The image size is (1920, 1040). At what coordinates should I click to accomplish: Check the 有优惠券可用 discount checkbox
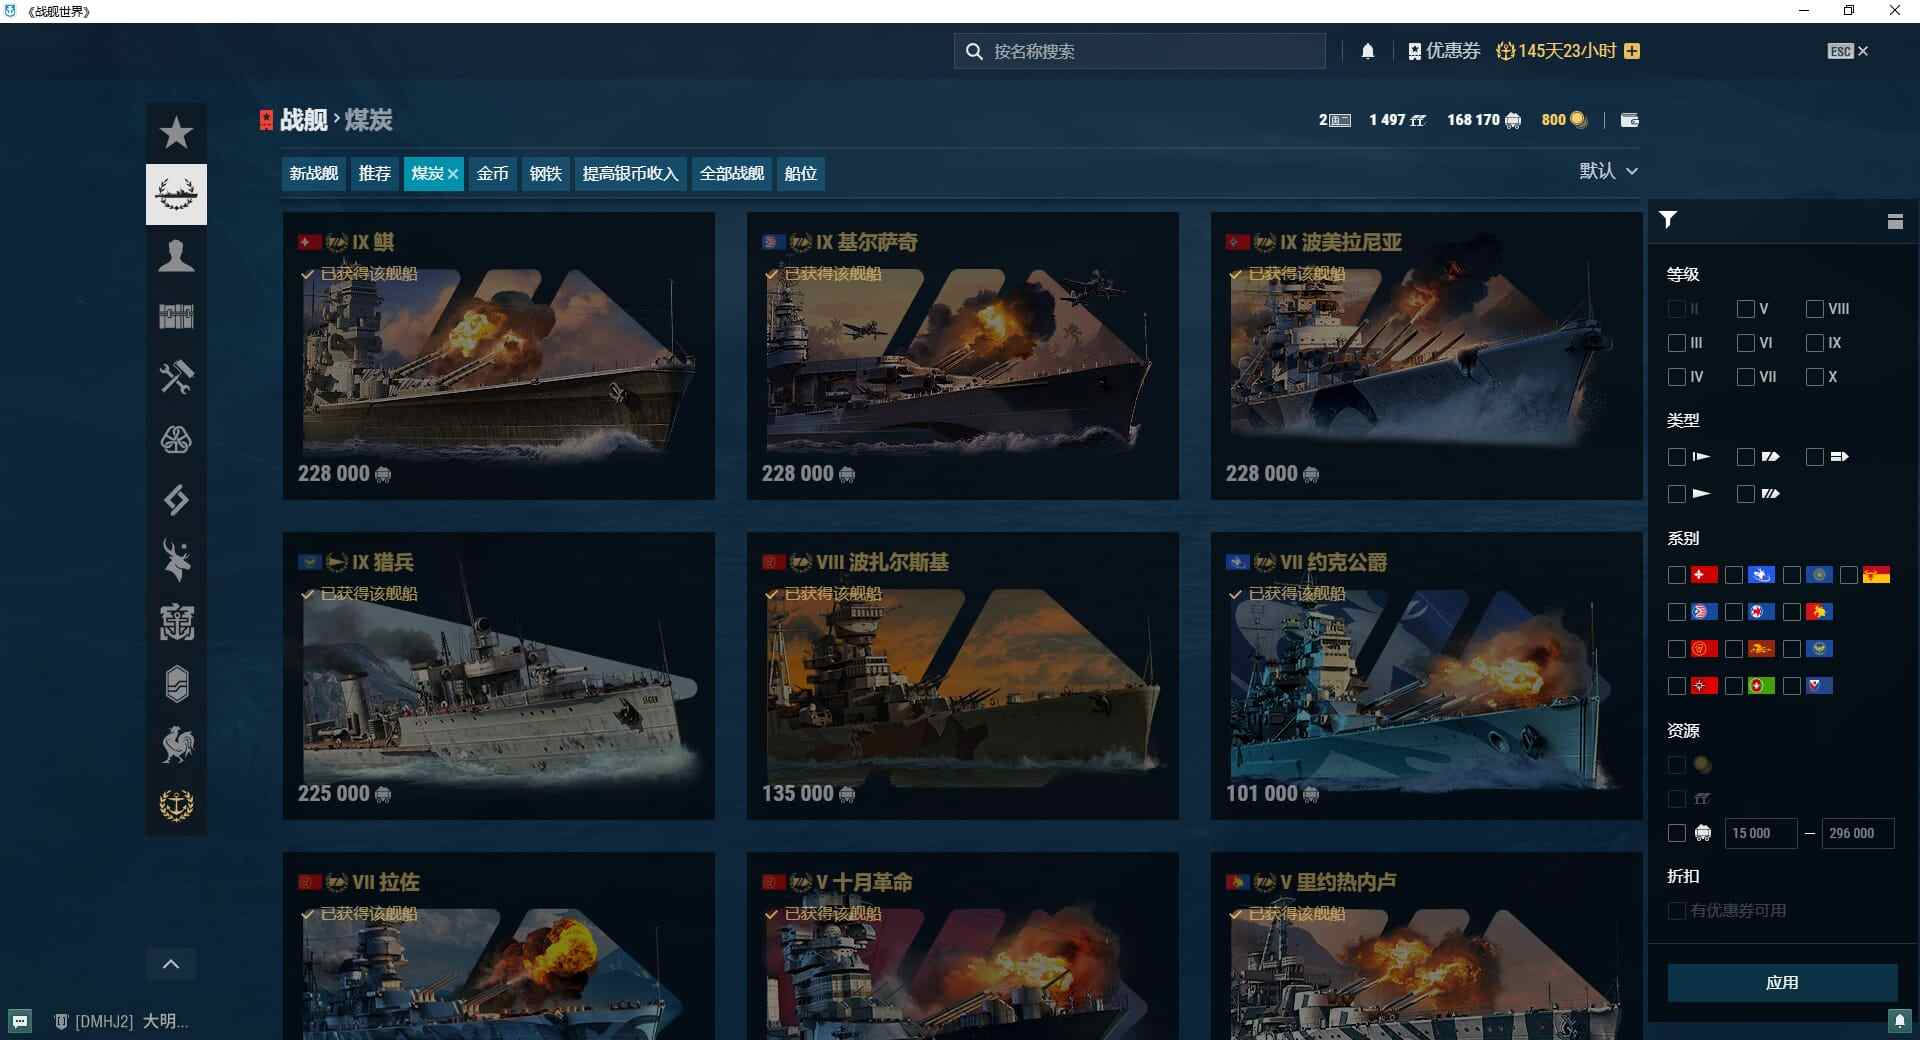1677,910
